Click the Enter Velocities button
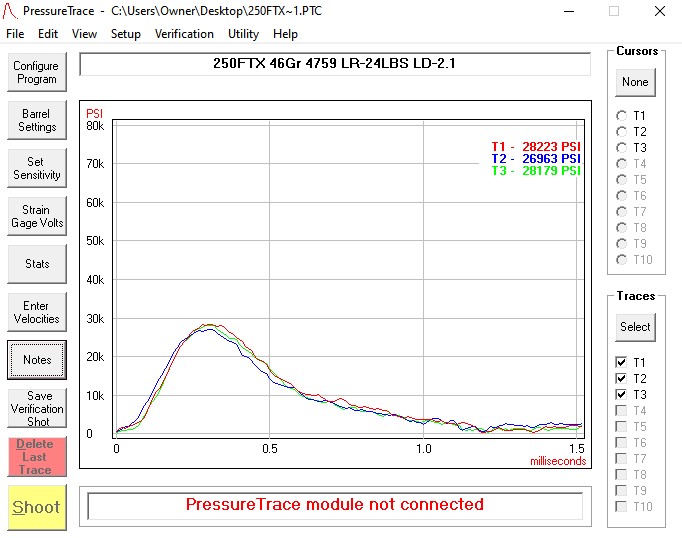The height and width of the screenshot is (538, 682). tap(37, 312)
